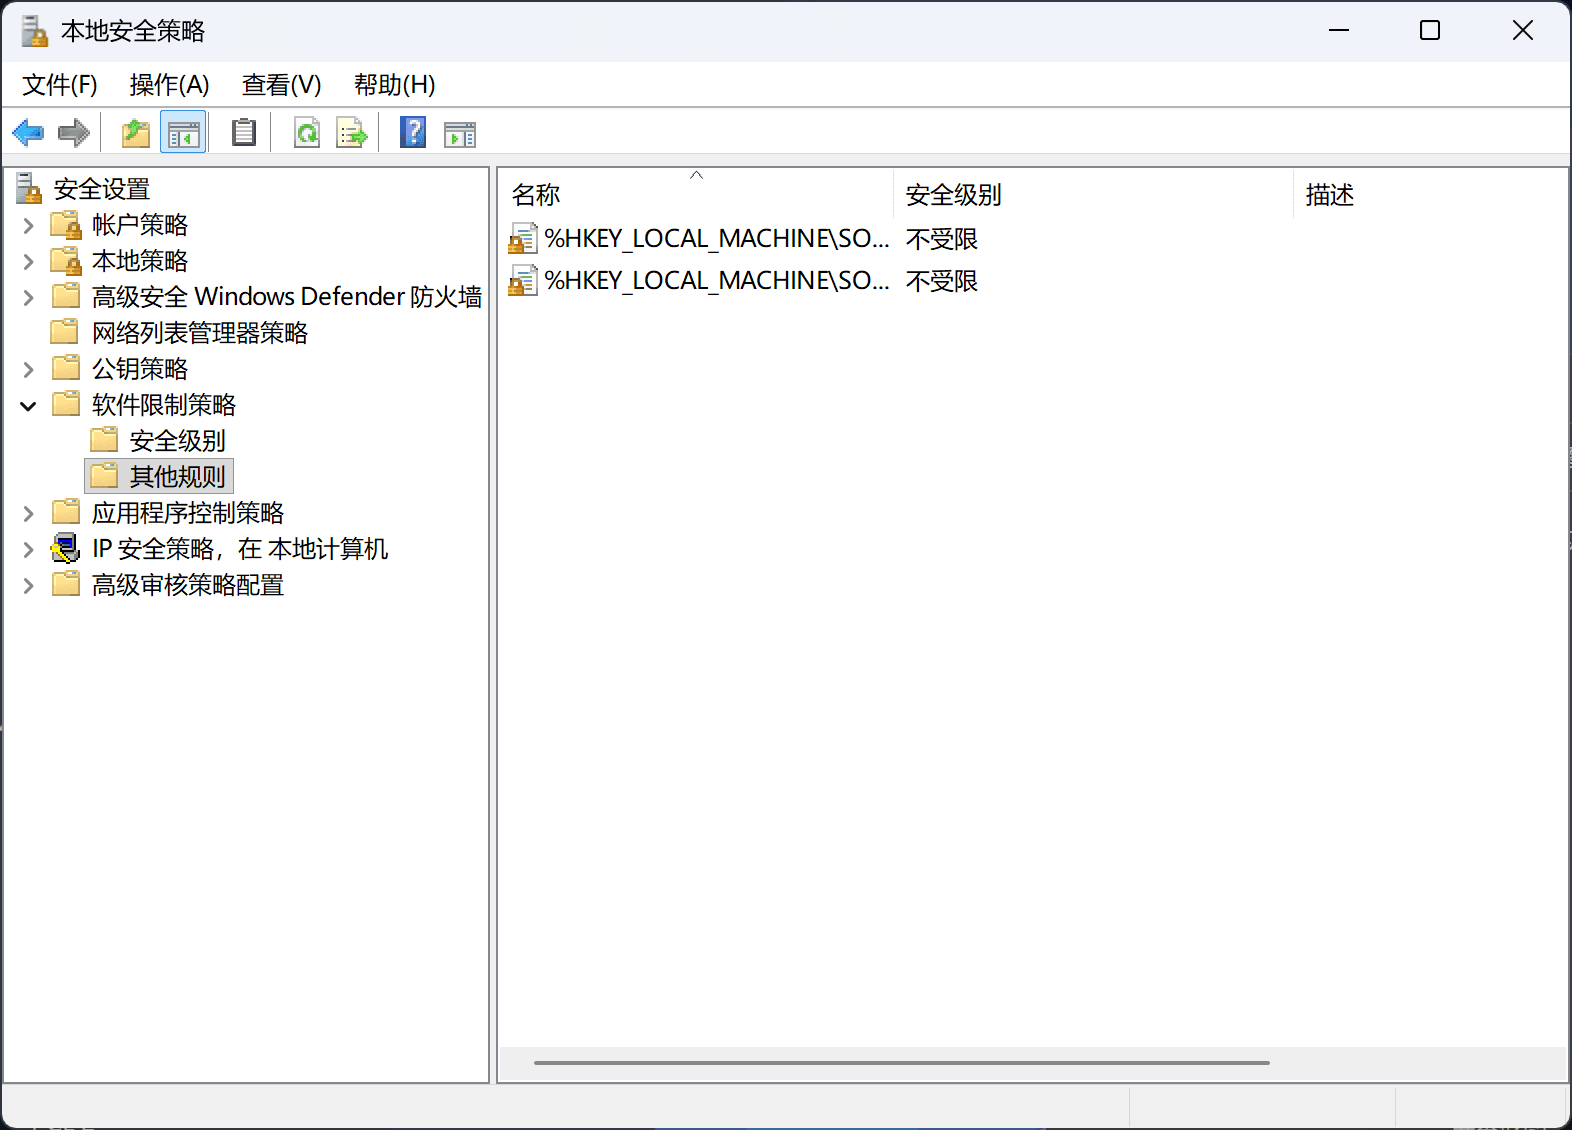Expand the 帐户策略 tree node
This screenshot has height=1130, width=1572.
tap(28, 226)
